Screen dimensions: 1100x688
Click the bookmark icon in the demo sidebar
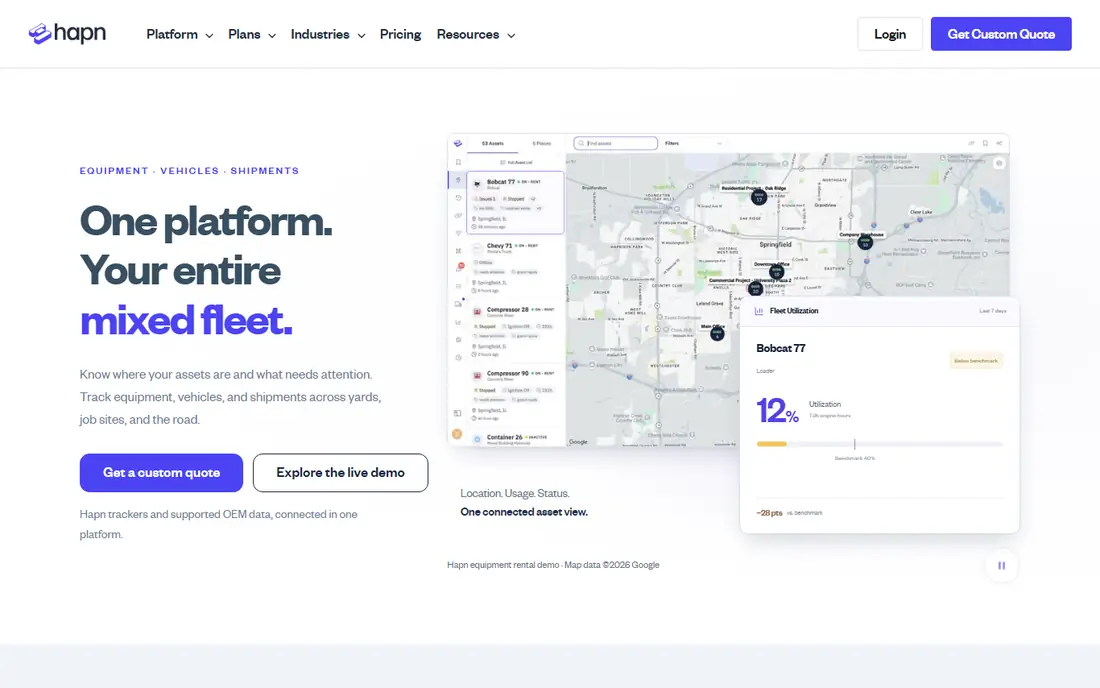458,162
